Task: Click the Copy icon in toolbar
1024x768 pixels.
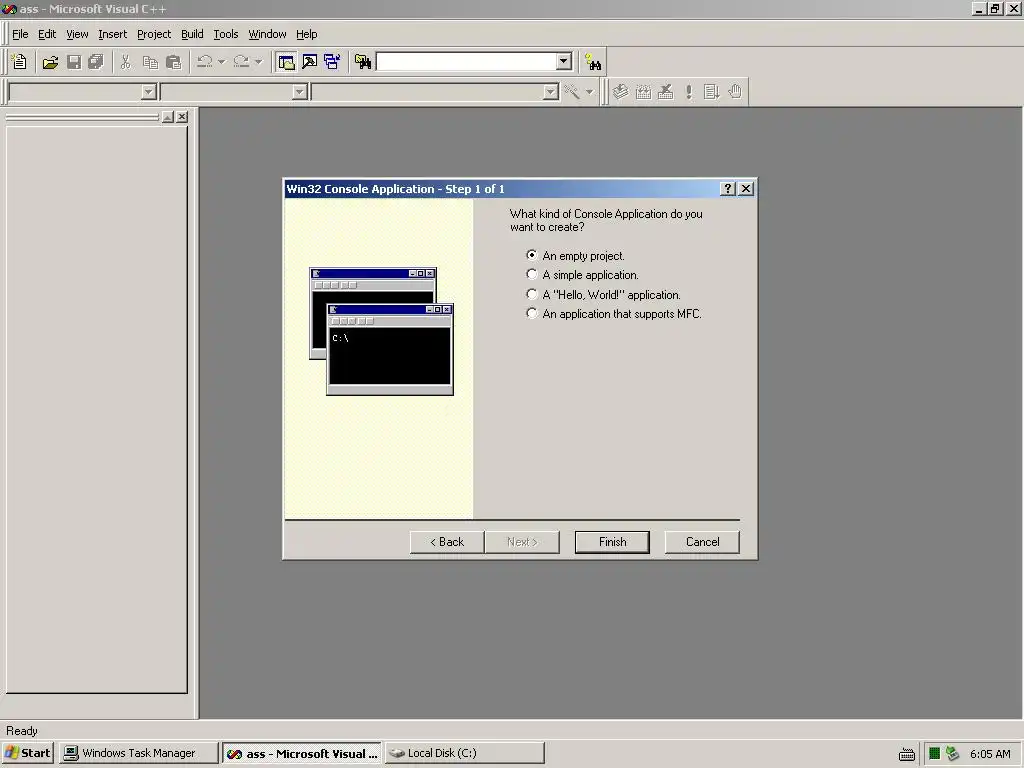Action: click(x=150, y=62)
